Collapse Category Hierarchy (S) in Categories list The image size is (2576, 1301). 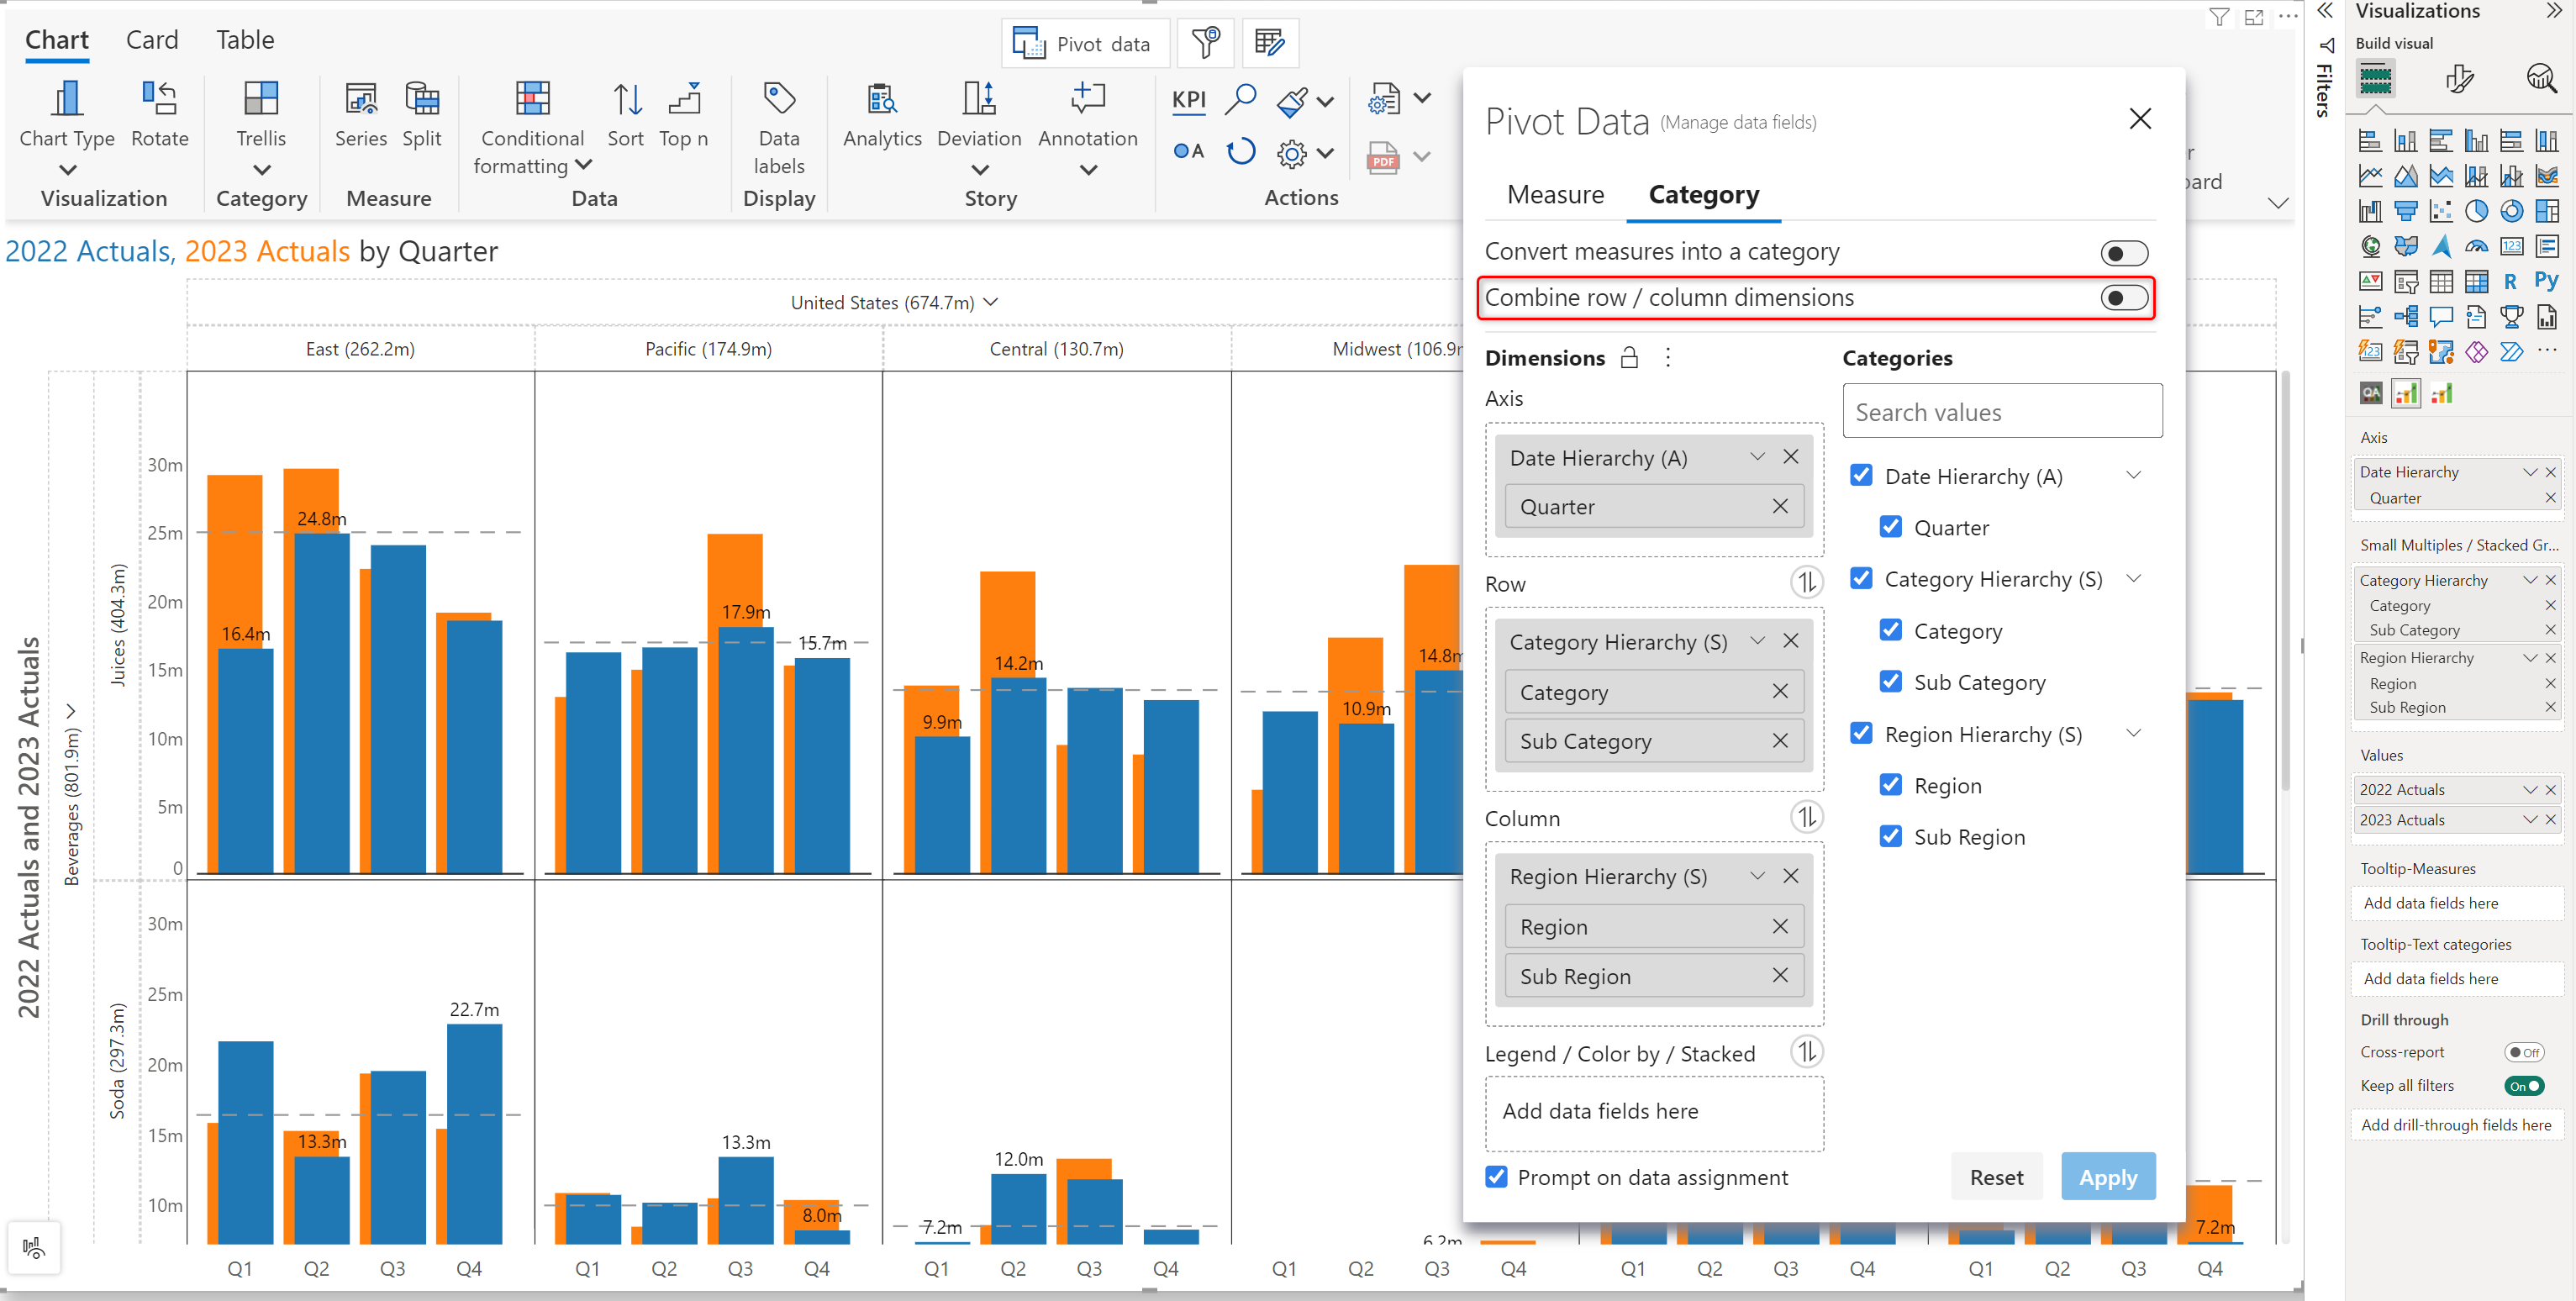(x=2133, y=579)
